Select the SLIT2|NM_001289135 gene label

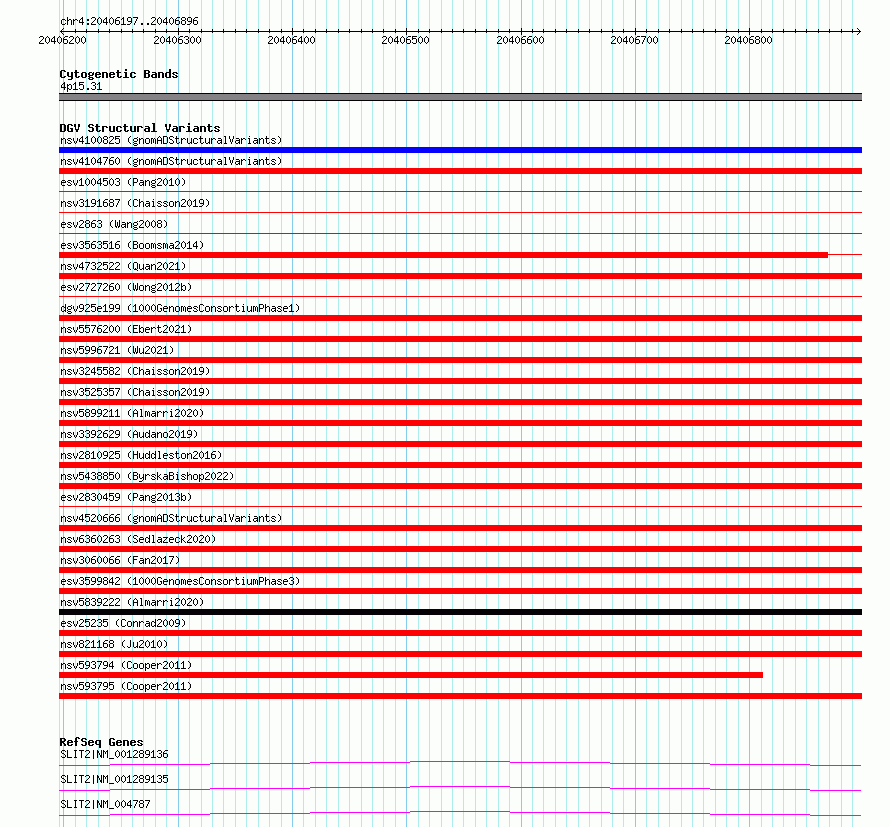tap(114, 779)
